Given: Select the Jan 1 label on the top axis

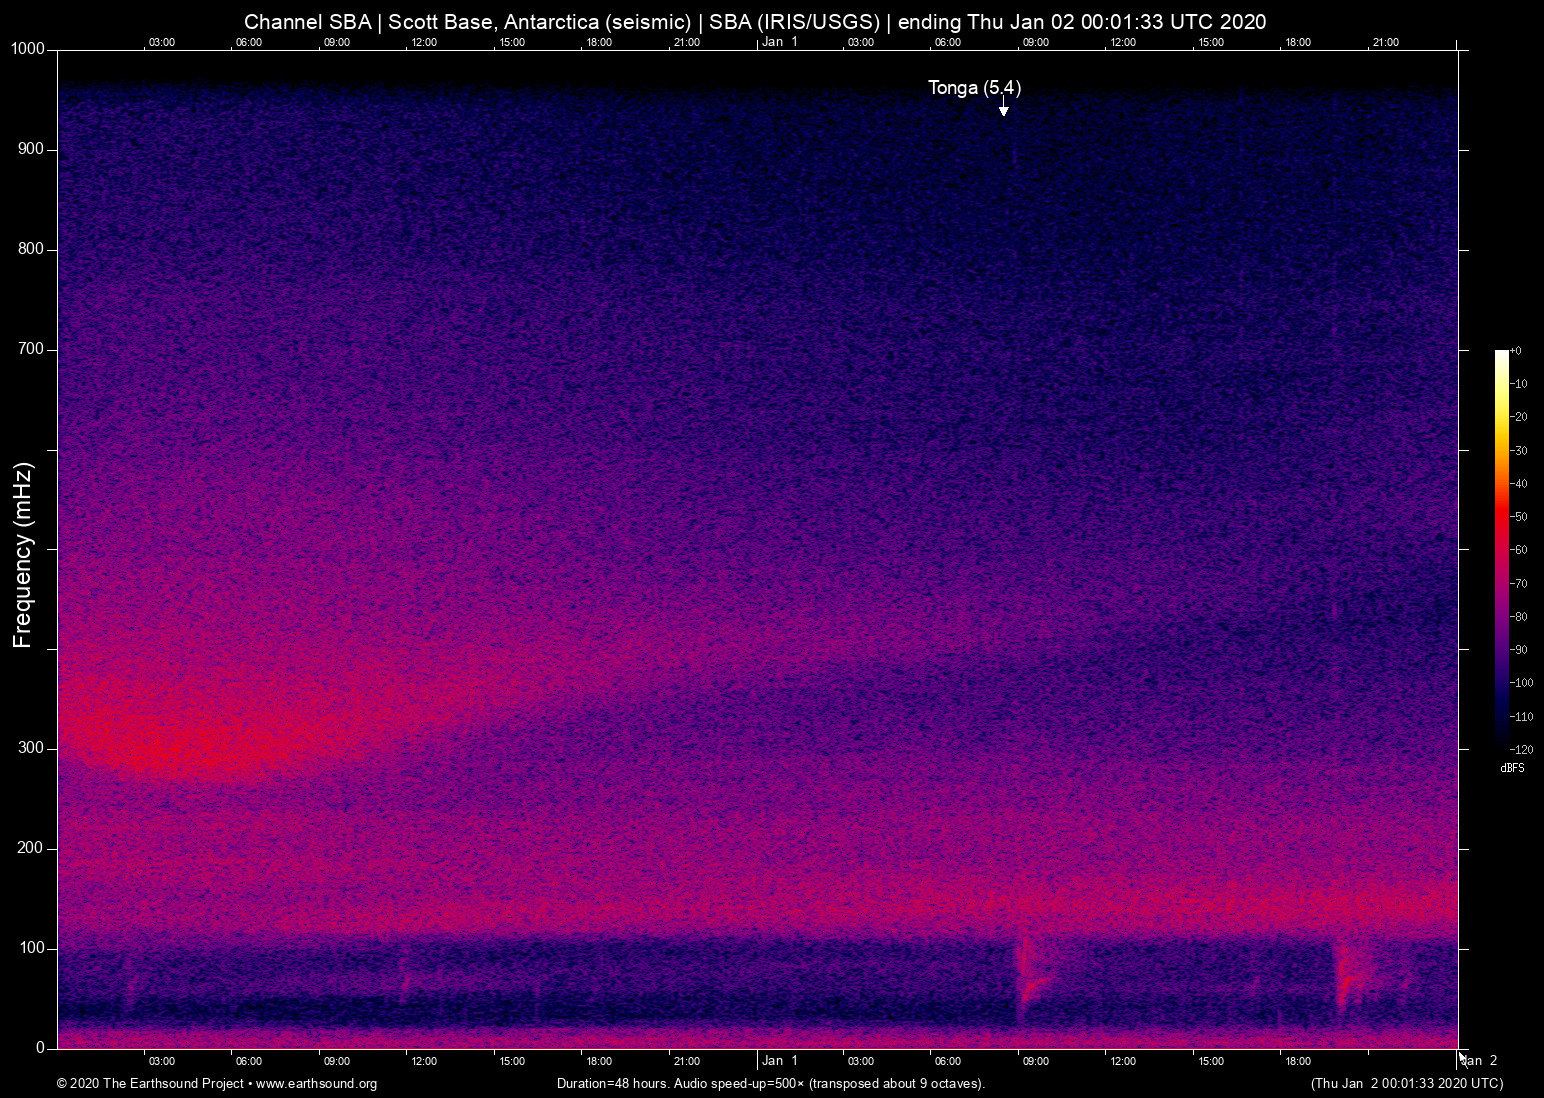Looking at the screenshot, I should coord(780,42).
